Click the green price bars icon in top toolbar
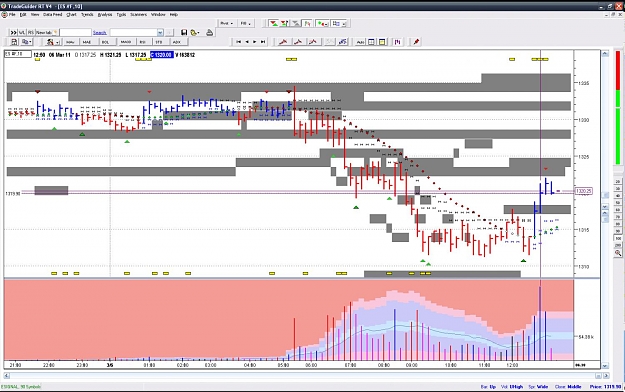This screenshot has height=392, width=625. (307, 24)
